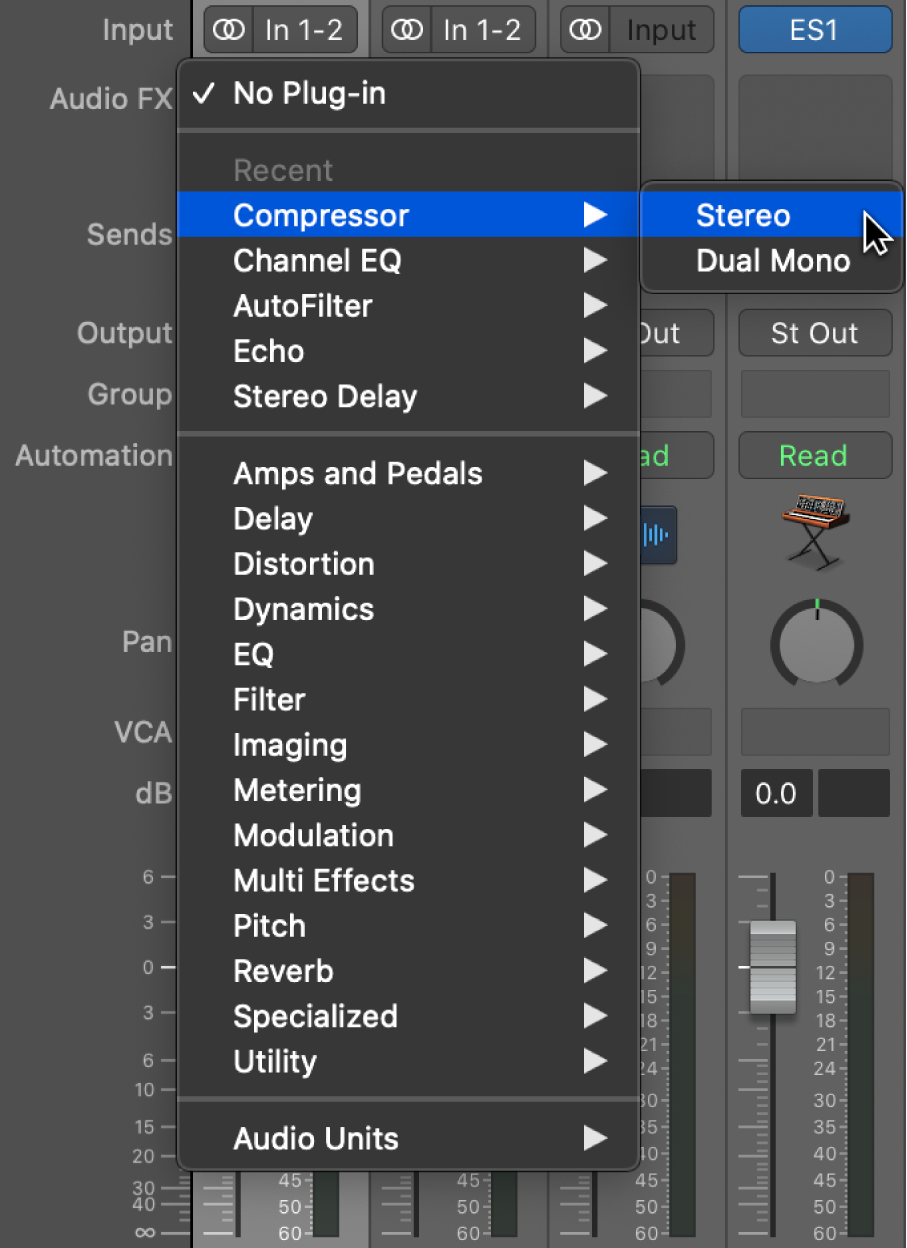The width and height of the screenshot is (907, 1248).
Task: Expand the Dynamics plug-in submenu
Action: (x=303, y=609)
